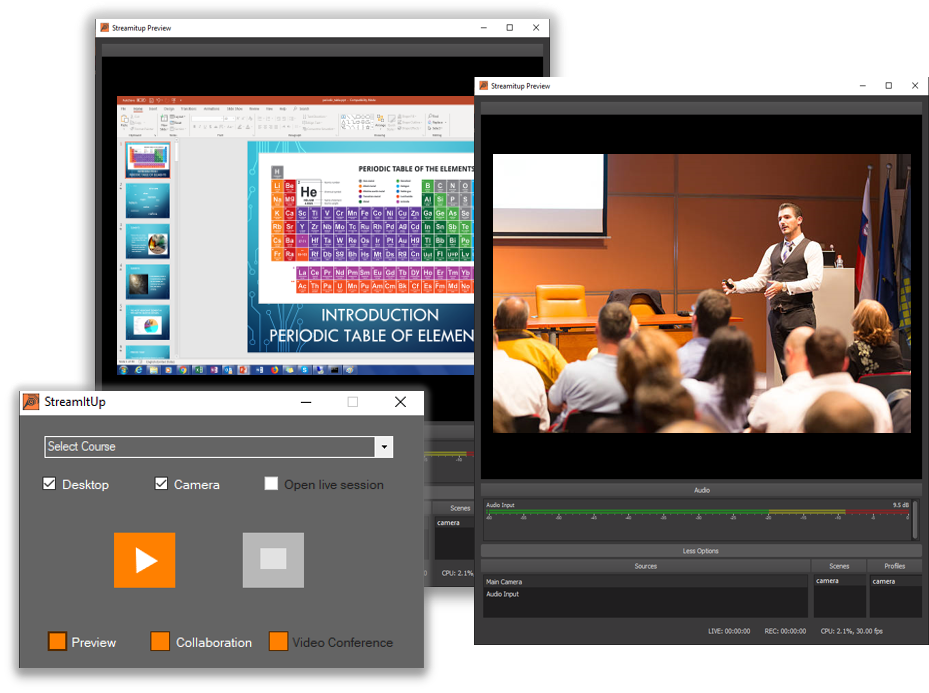Click the Scenes header in camera preview window
This screenshot has width=929, height=693.
839,566
